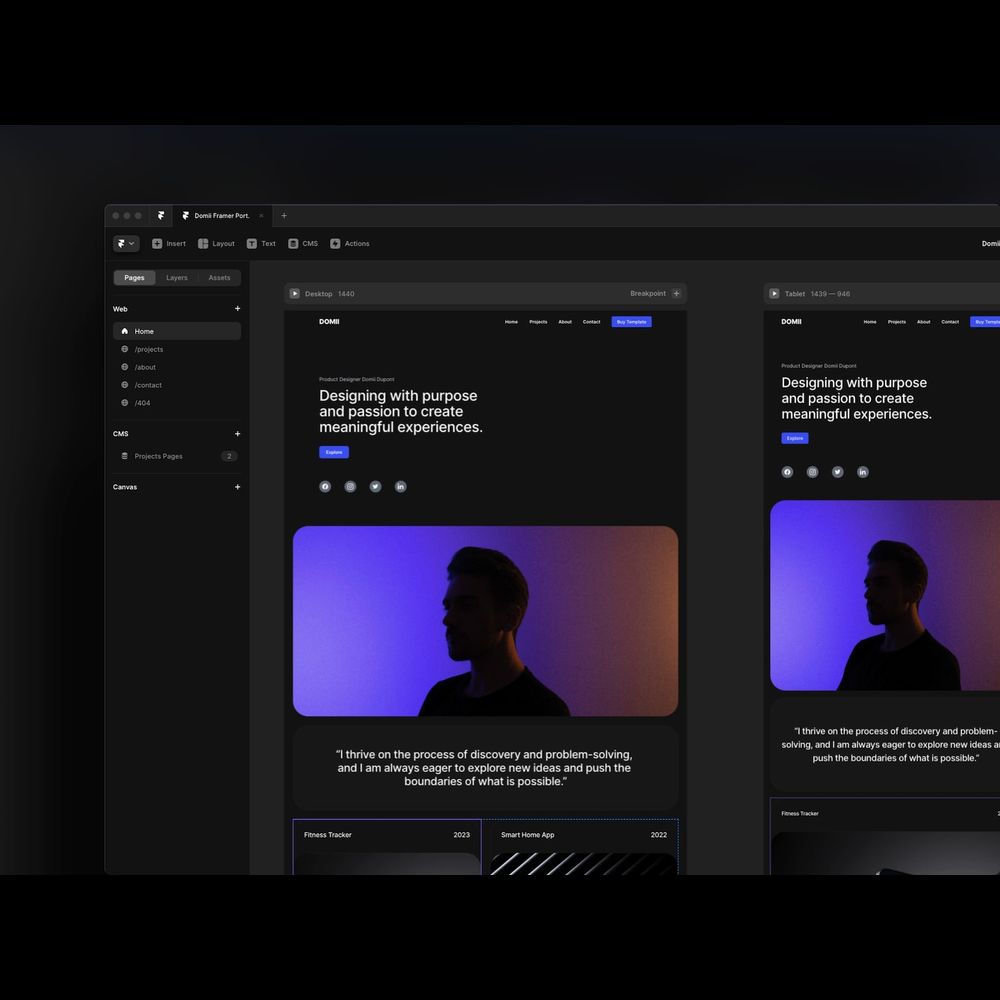Add a Breakpoint using the plus button
This screenshot has height=1000, width=1000.
point(676,294)
